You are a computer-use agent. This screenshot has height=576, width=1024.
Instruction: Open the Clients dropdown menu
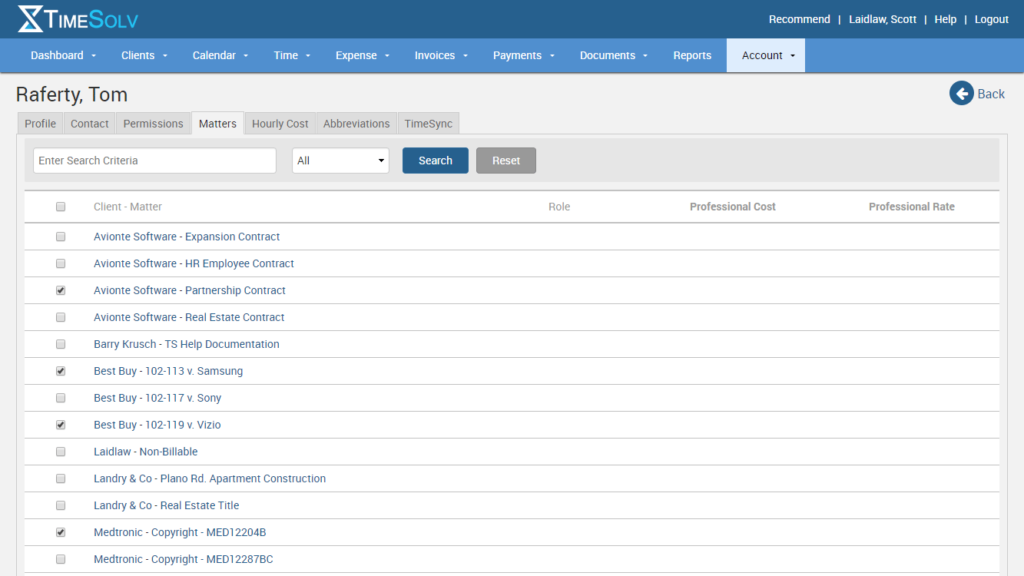tap(144, 56)
